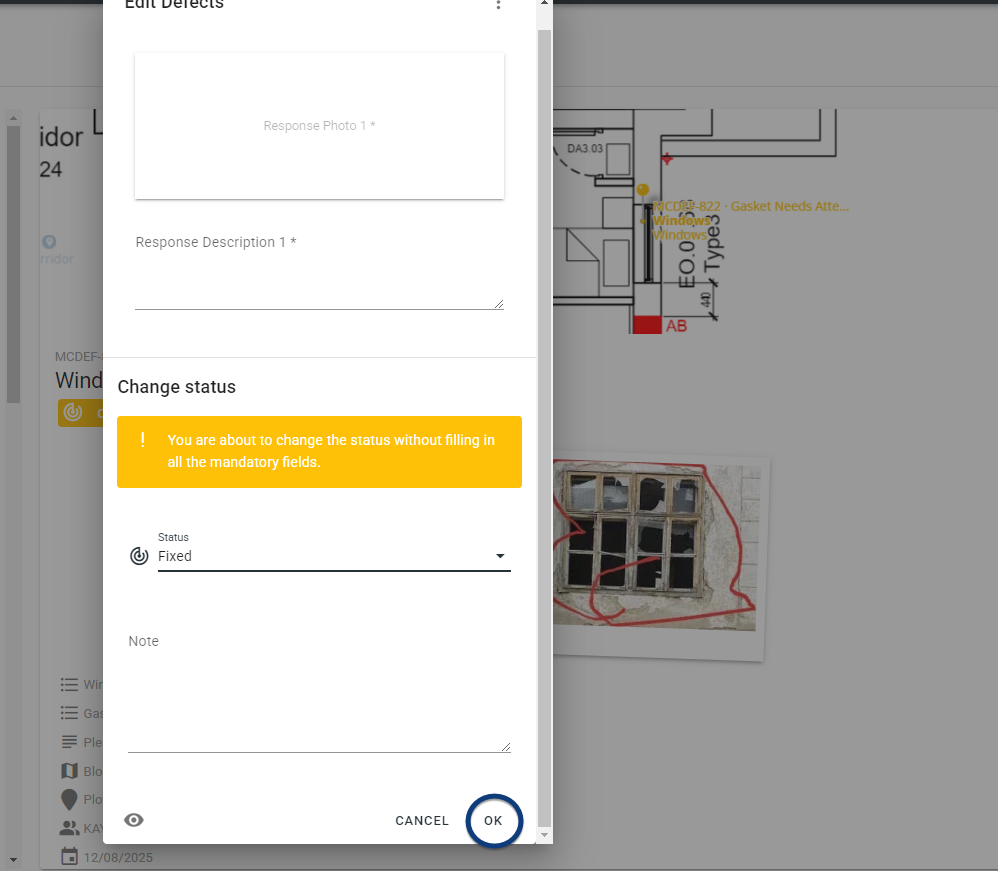
Task: Open the Status dropdown showing Fixed
Action: [x=334, y=556]
